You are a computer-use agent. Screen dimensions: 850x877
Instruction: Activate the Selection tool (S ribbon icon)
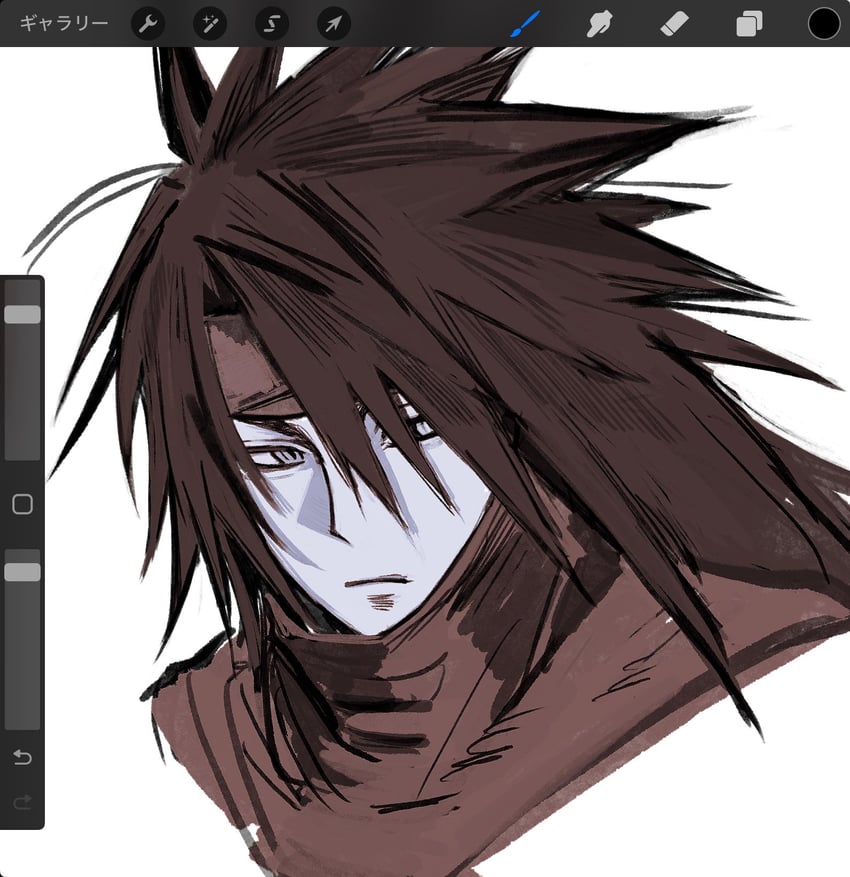click(x=272, y=24)
